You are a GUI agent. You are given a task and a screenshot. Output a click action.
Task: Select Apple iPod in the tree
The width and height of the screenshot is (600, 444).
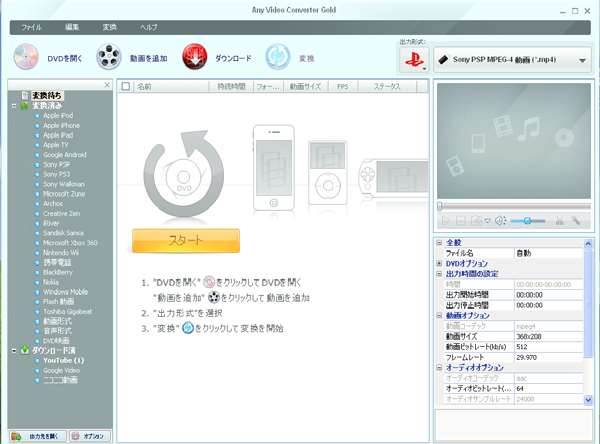pos(58,116)
